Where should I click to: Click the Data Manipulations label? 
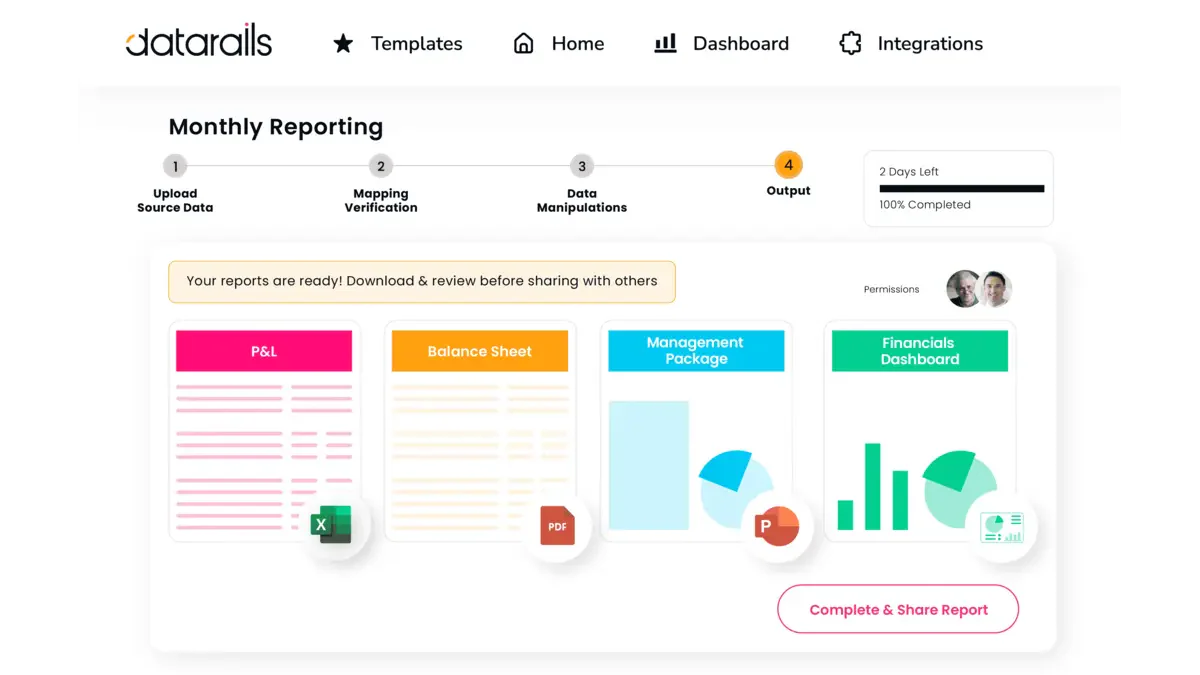[582, 201]
